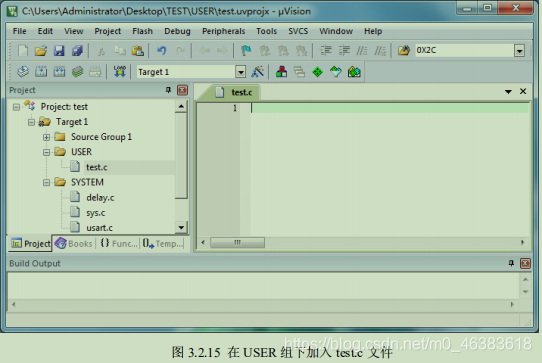Download to flash with LOAD icon
The image size is (542, 363).
120,72
